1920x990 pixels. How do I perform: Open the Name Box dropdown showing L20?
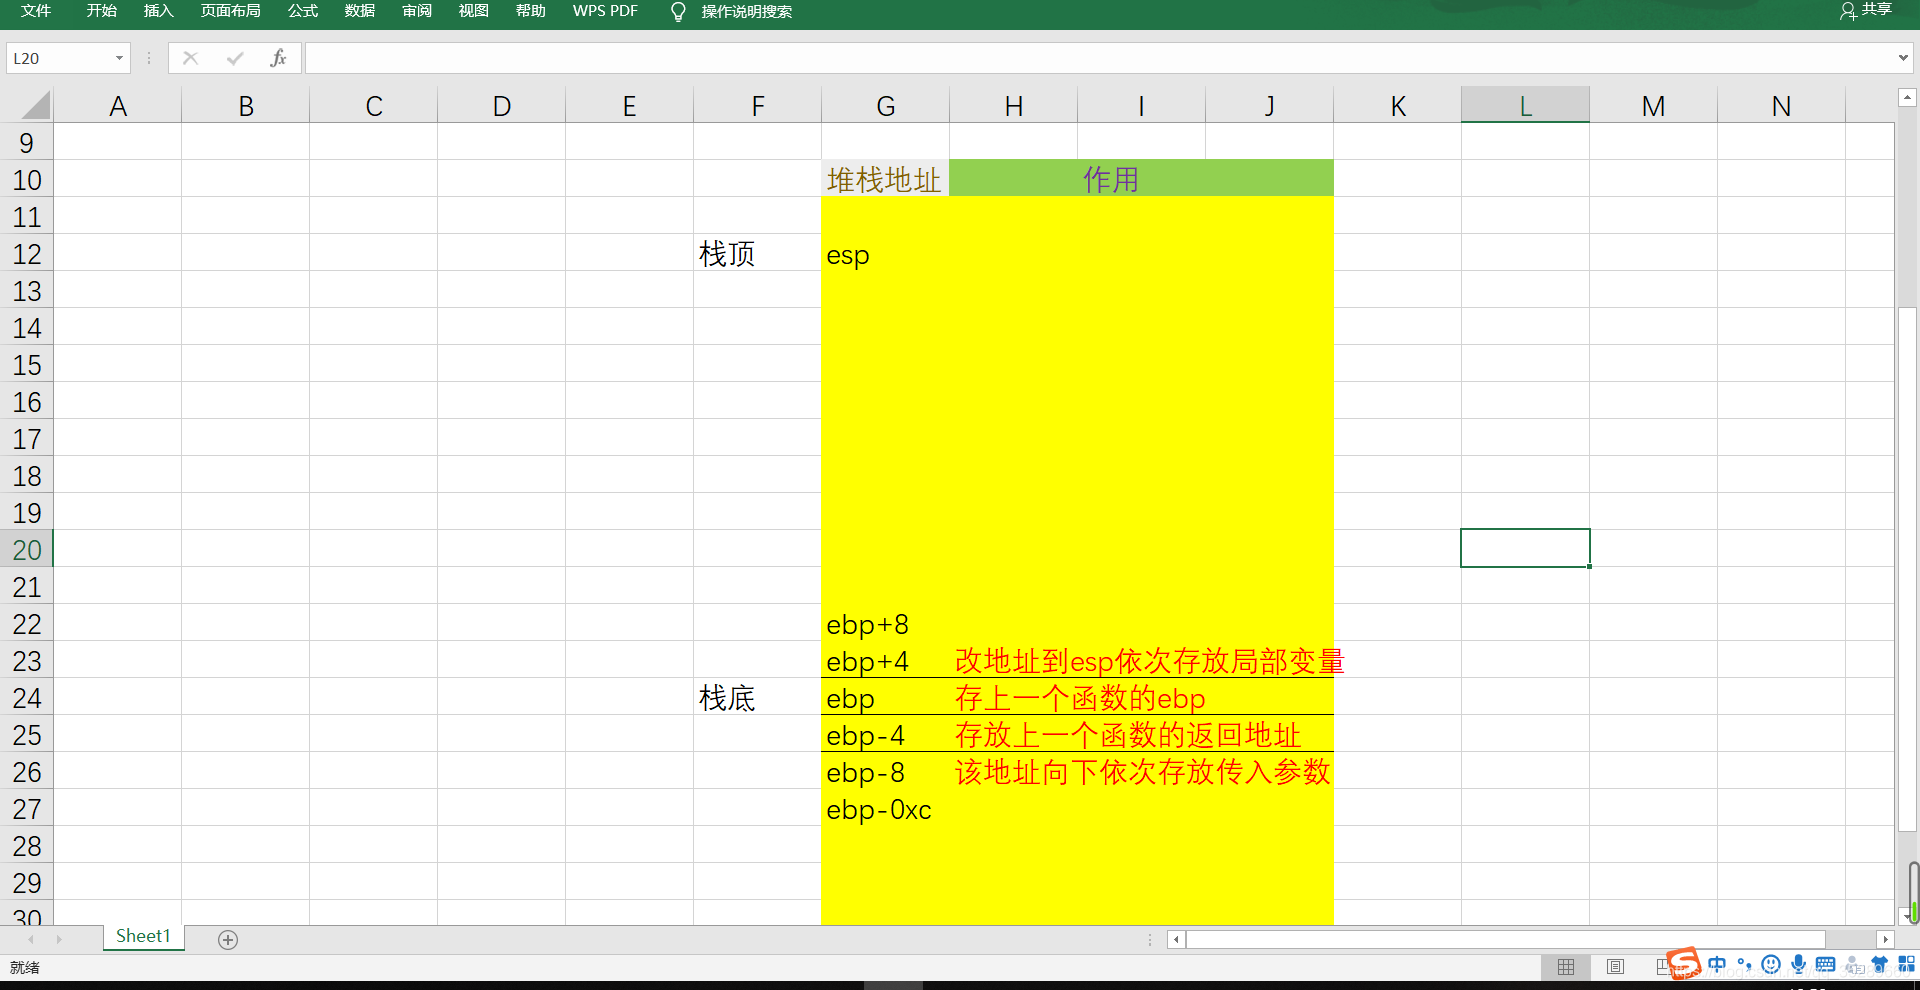pos(117,58)
